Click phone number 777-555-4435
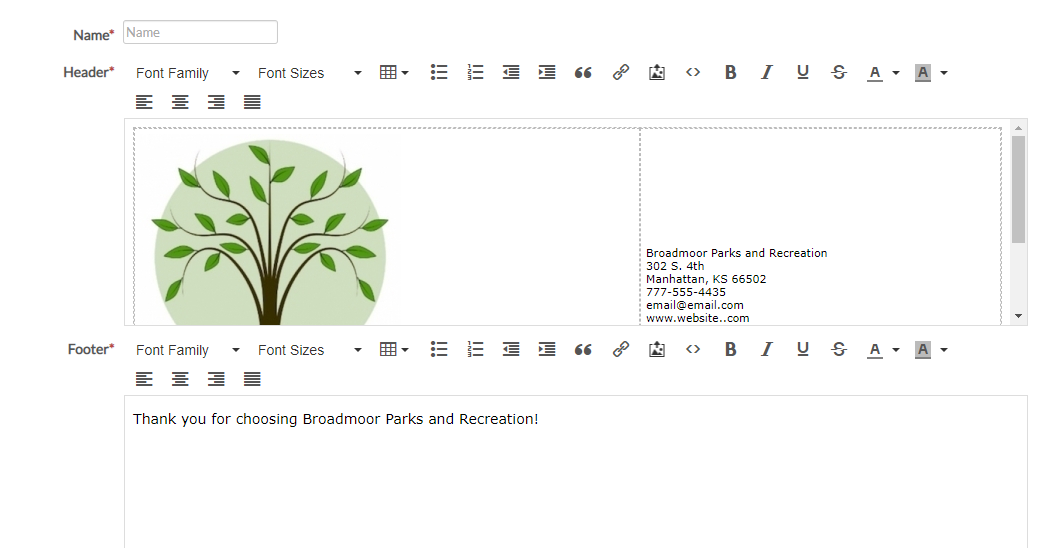This screenshot has height=548, width=1052. click(x=686, y=292)
